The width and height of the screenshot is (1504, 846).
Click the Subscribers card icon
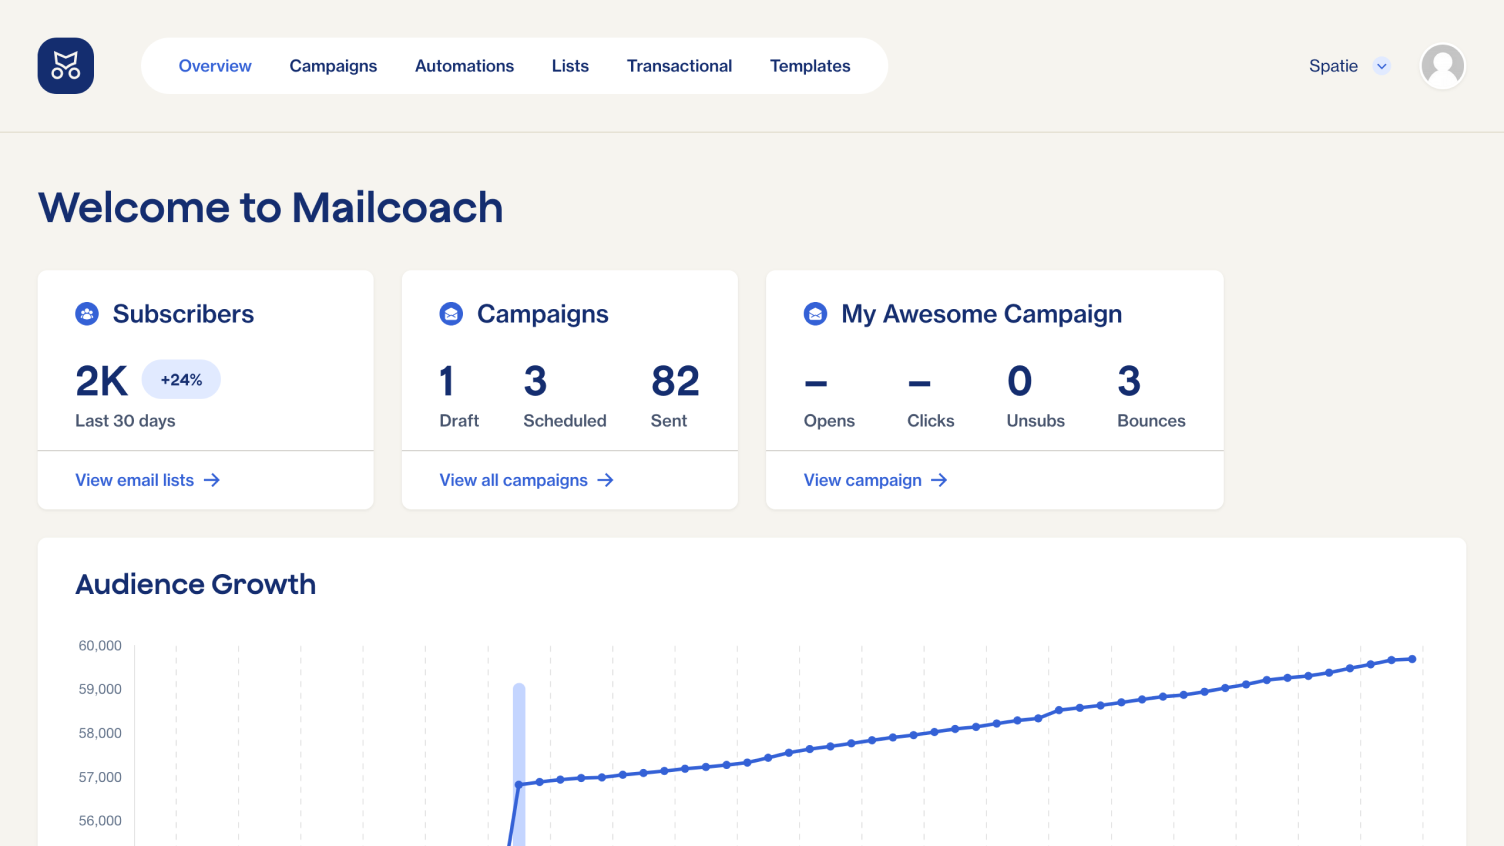tap(87, 314)
